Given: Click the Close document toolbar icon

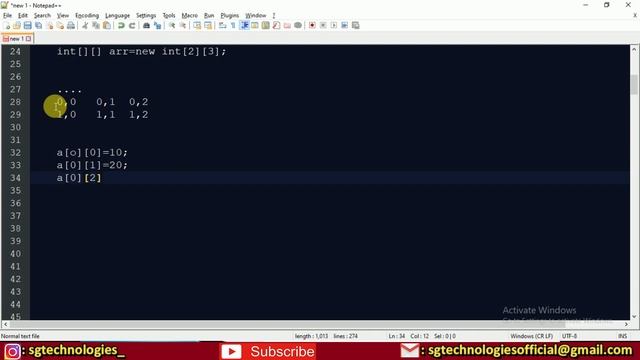Looking at the screenshot, I should coord(49,25).
